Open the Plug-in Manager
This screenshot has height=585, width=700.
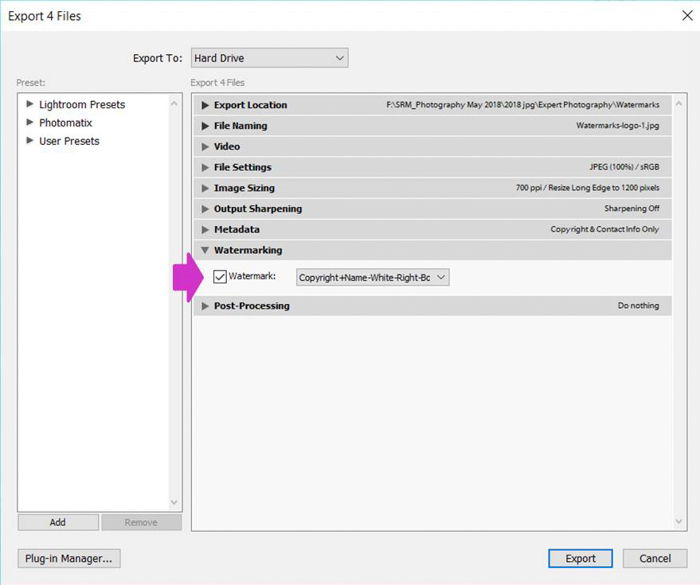pos(69,558)
